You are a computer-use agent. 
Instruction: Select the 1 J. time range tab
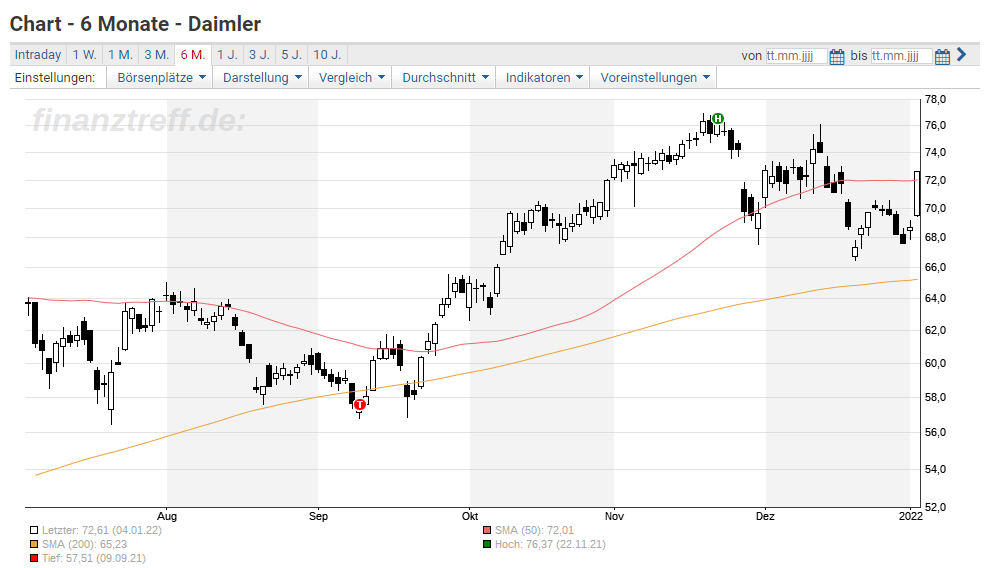pos(227,55)
